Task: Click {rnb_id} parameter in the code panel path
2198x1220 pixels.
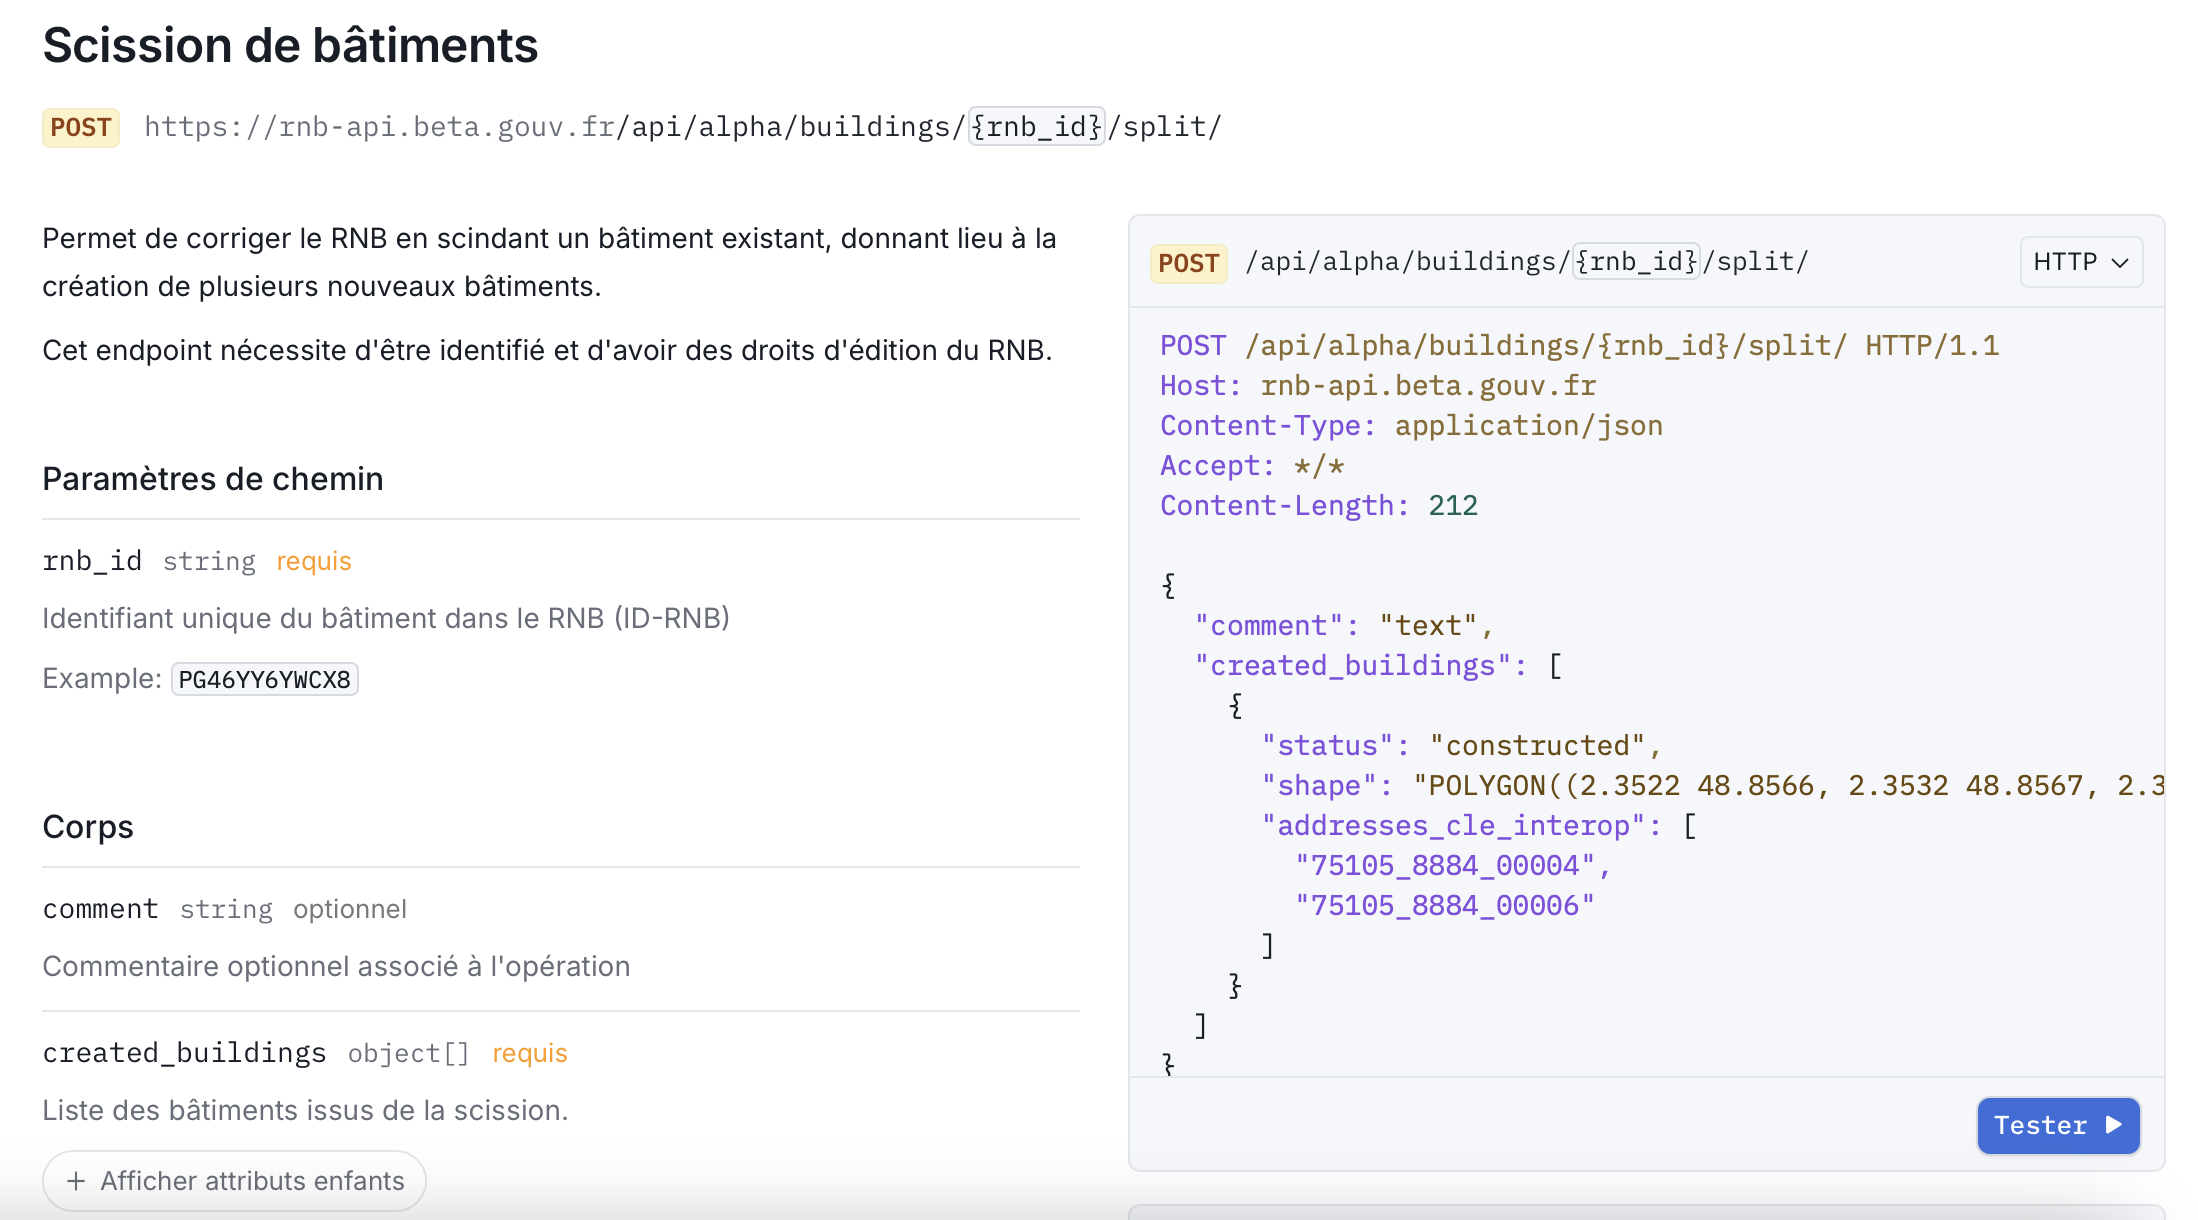Action: [1636, 262]
